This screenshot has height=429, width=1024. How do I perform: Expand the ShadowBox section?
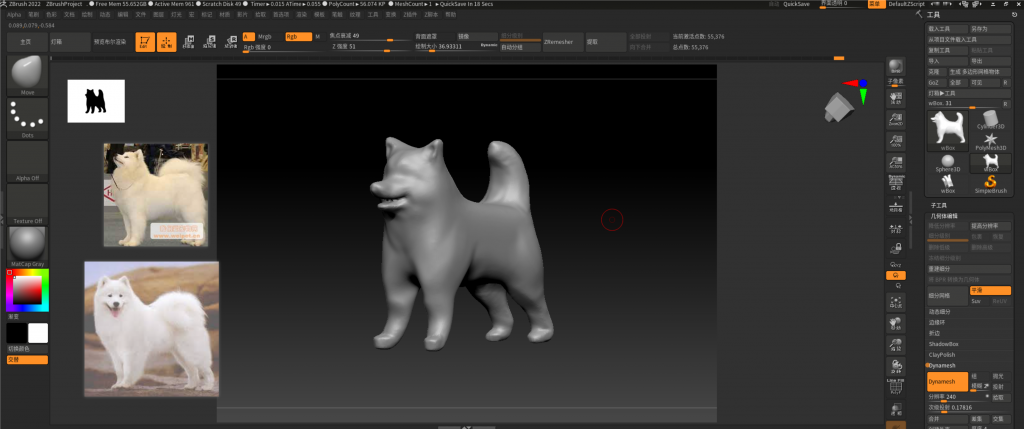[x=943, y=343]
